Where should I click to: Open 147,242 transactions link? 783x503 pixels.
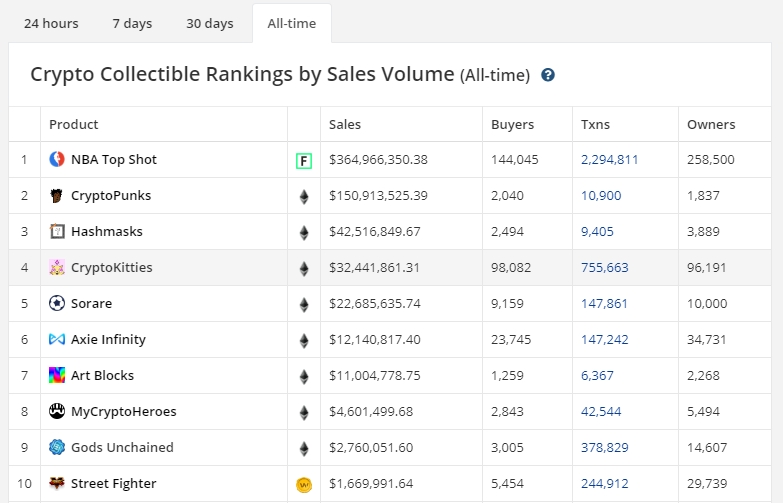pyautogui.click(x=605, y=339)
